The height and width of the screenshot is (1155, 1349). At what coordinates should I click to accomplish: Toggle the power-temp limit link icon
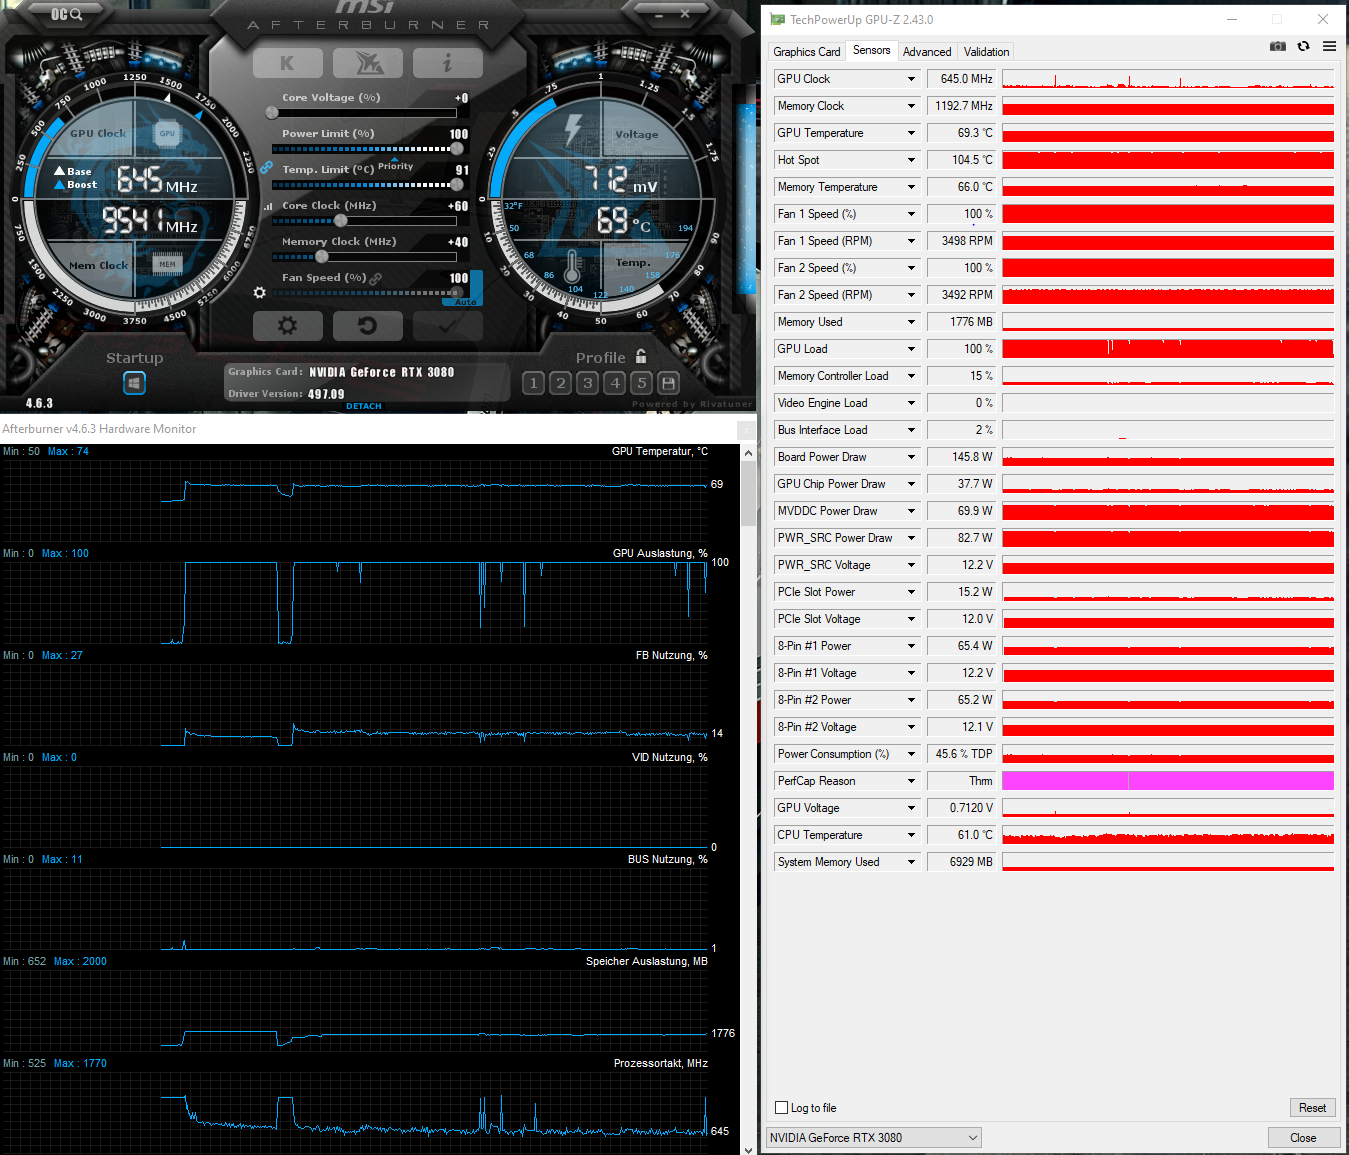click(x=266, y=168)
